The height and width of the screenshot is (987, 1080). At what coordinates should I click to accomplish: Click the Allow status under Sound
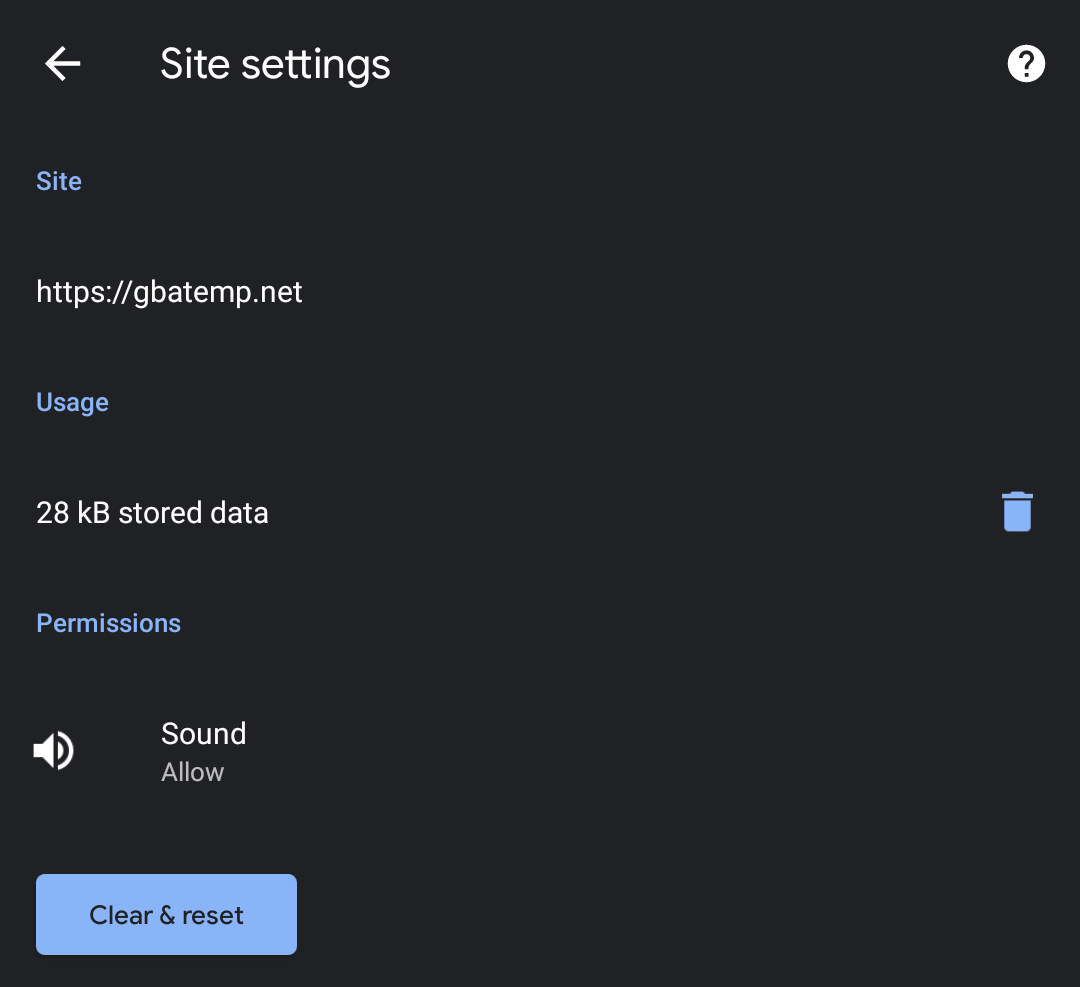click(192, 772)
